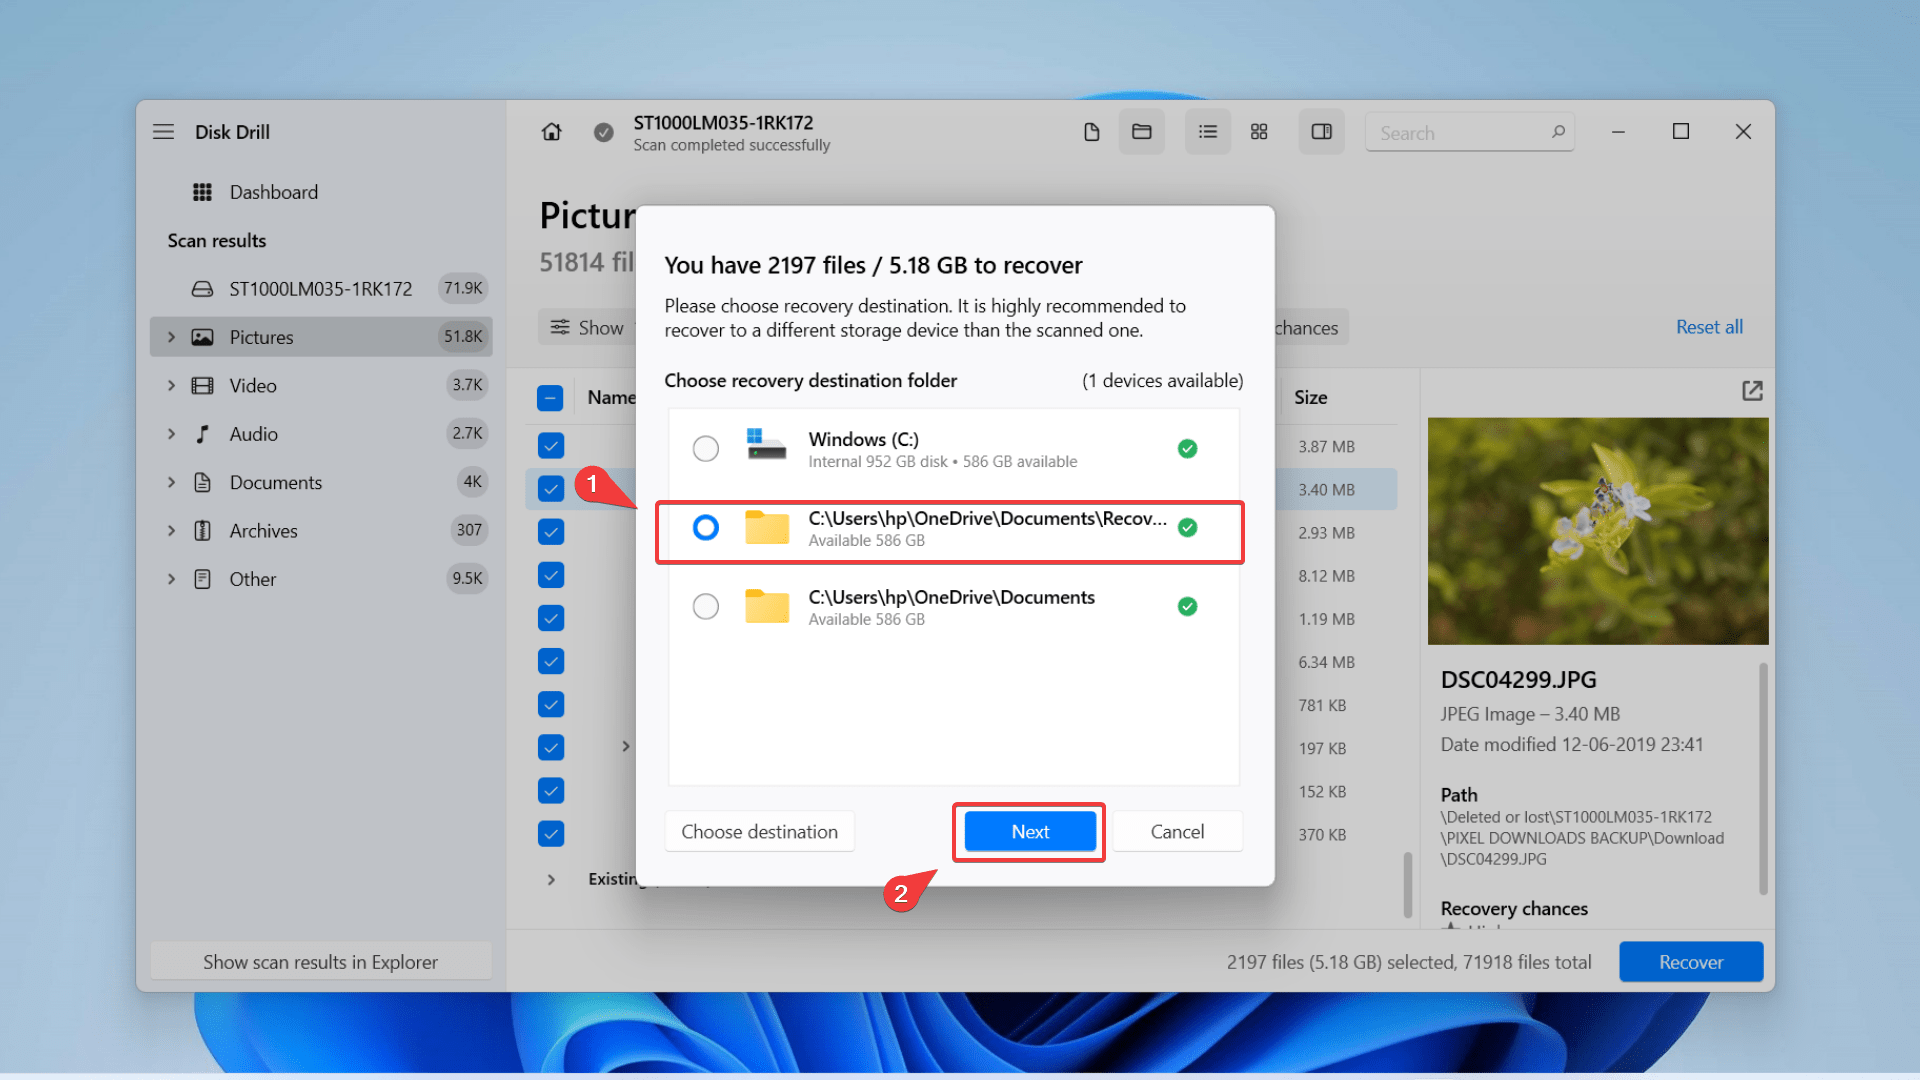Viewport: 1920px width, 1080px height.
Task: Toggle the hamburger menu icon
Action: pyautogui.click(x=162, y=131)
